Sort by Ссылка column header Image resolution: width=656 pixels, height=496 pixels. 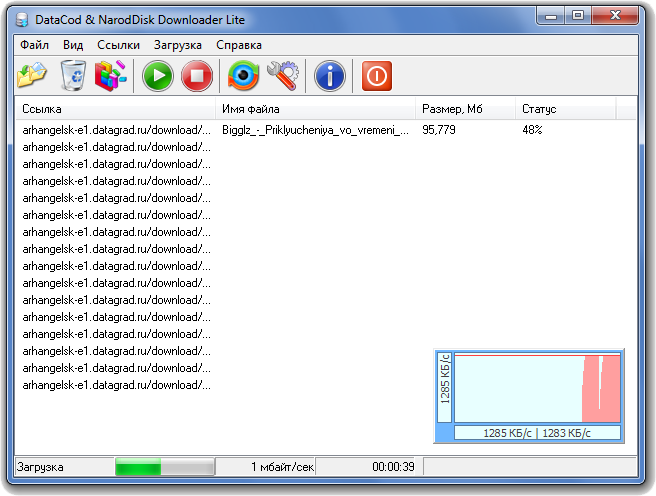pos(115,109)
